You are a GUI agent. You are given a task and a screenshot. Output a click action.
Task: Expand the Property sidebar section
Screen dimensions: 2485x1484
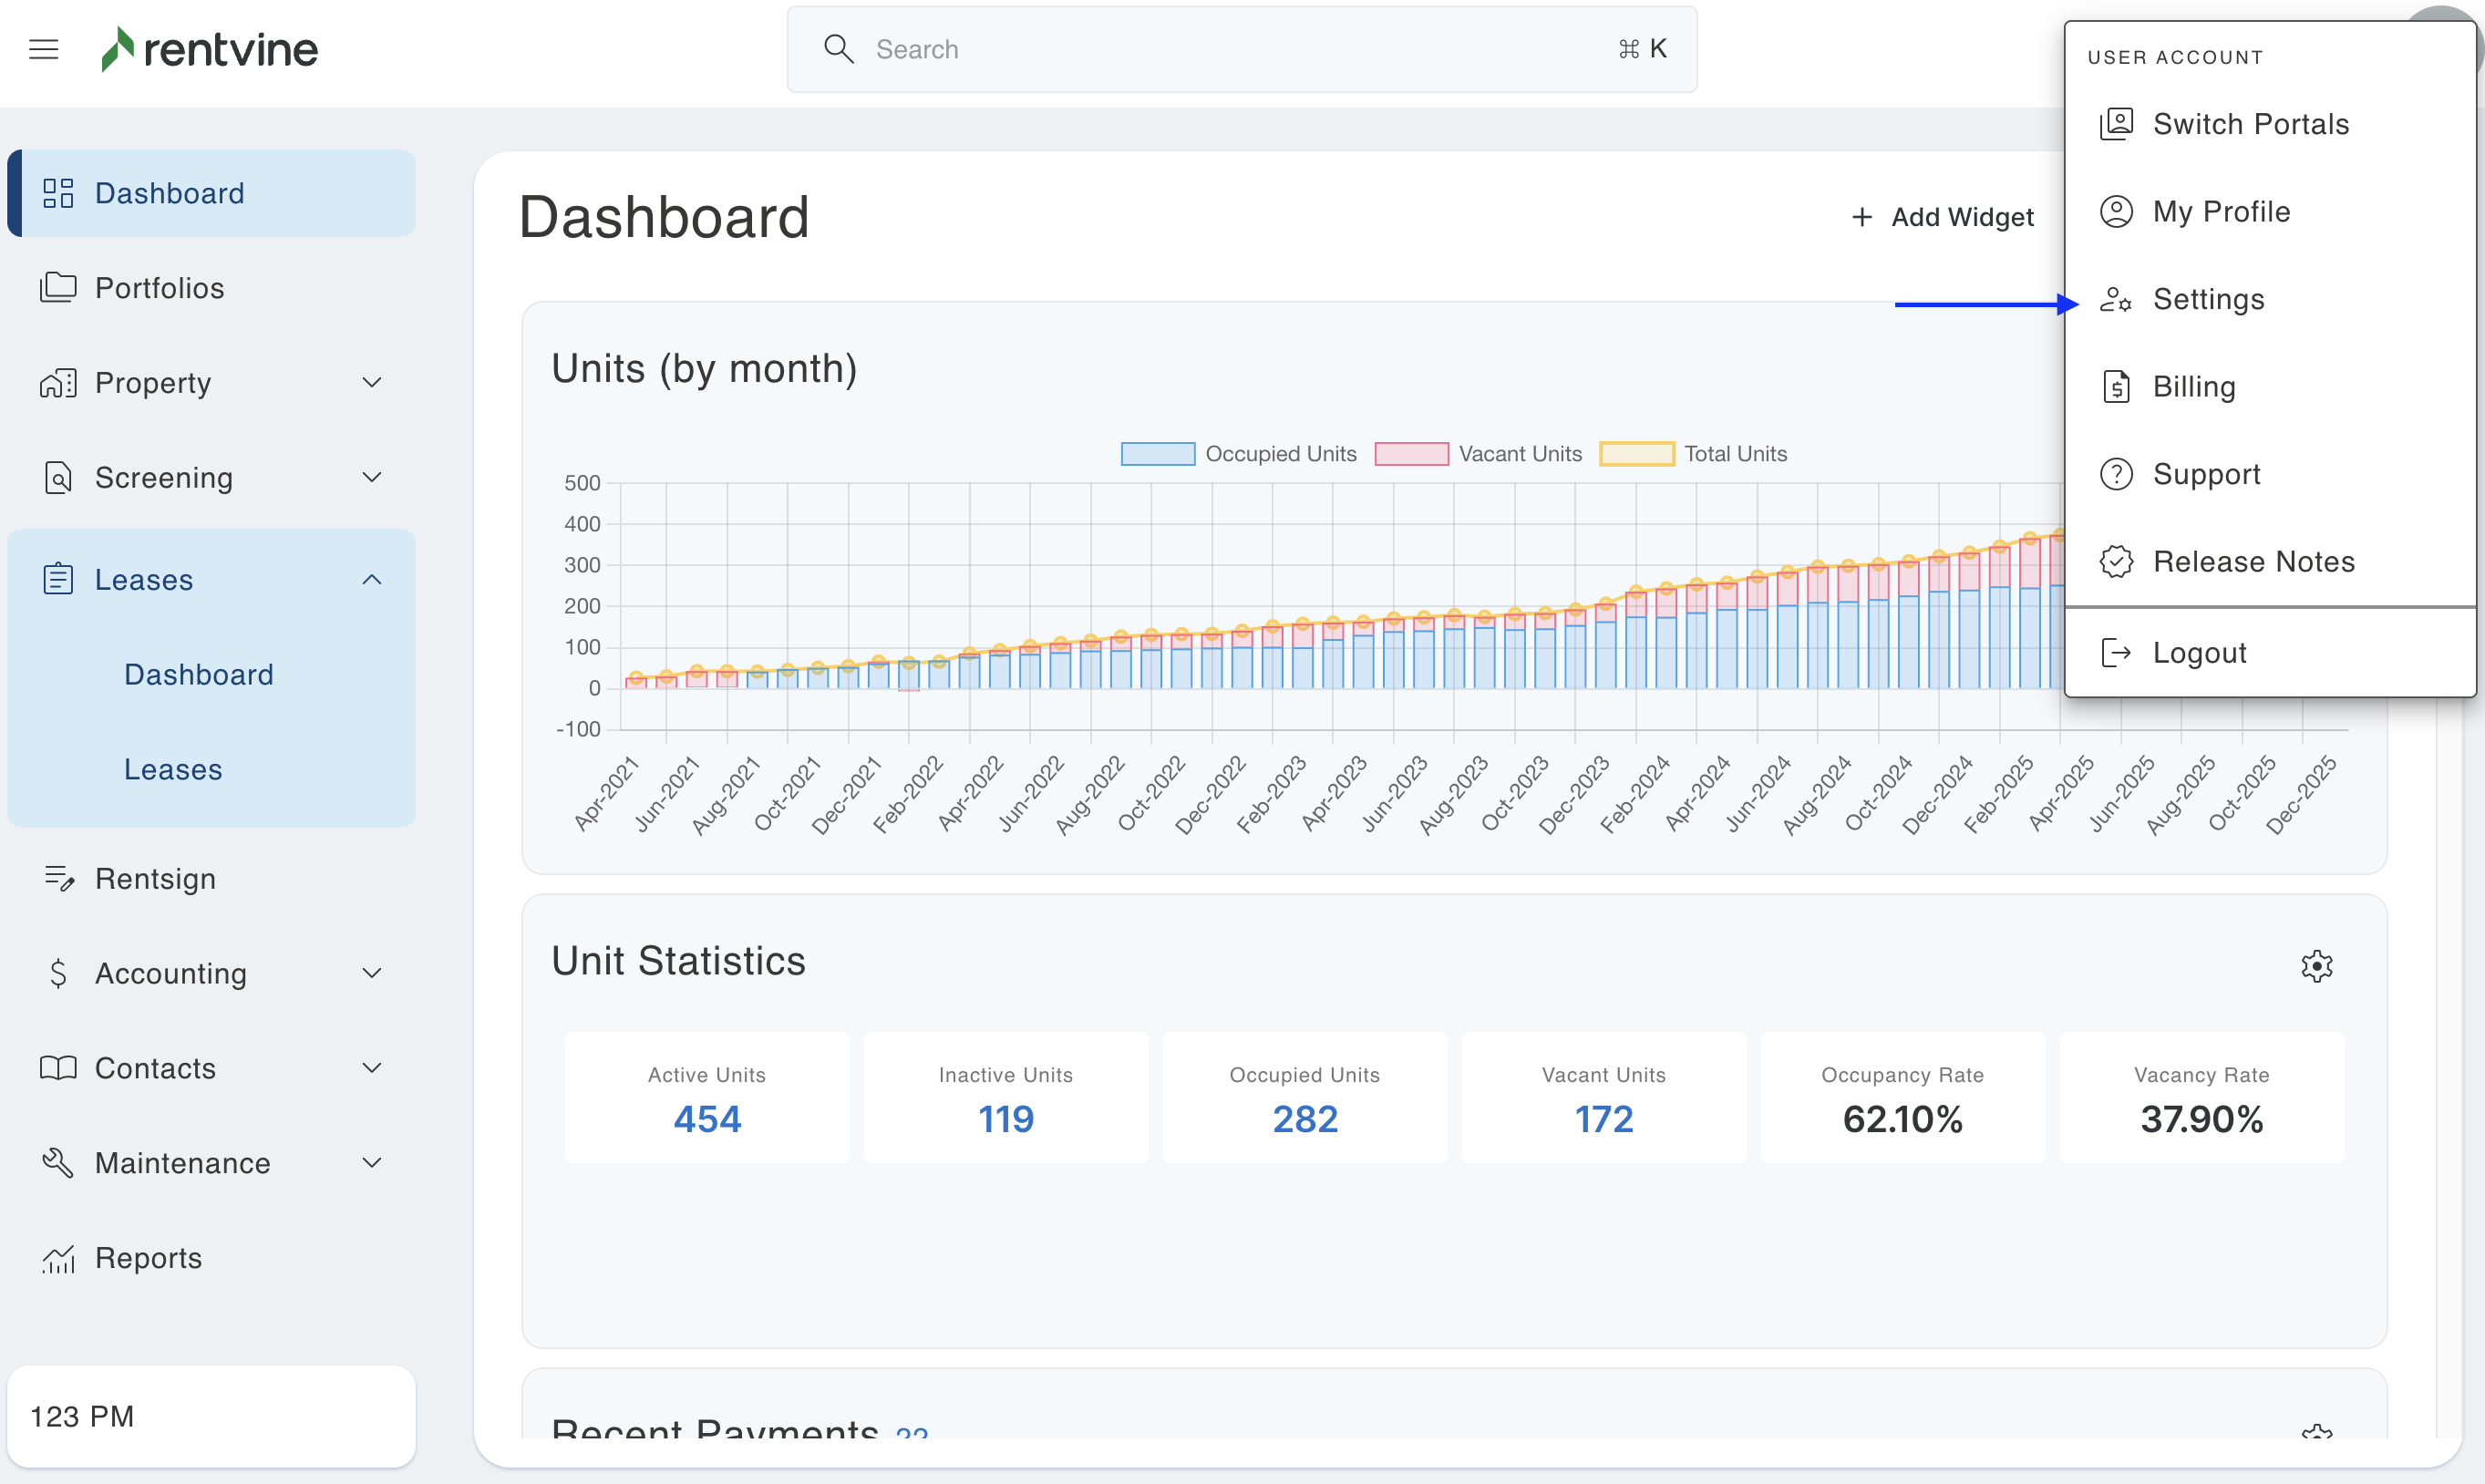tap(371, 383)
